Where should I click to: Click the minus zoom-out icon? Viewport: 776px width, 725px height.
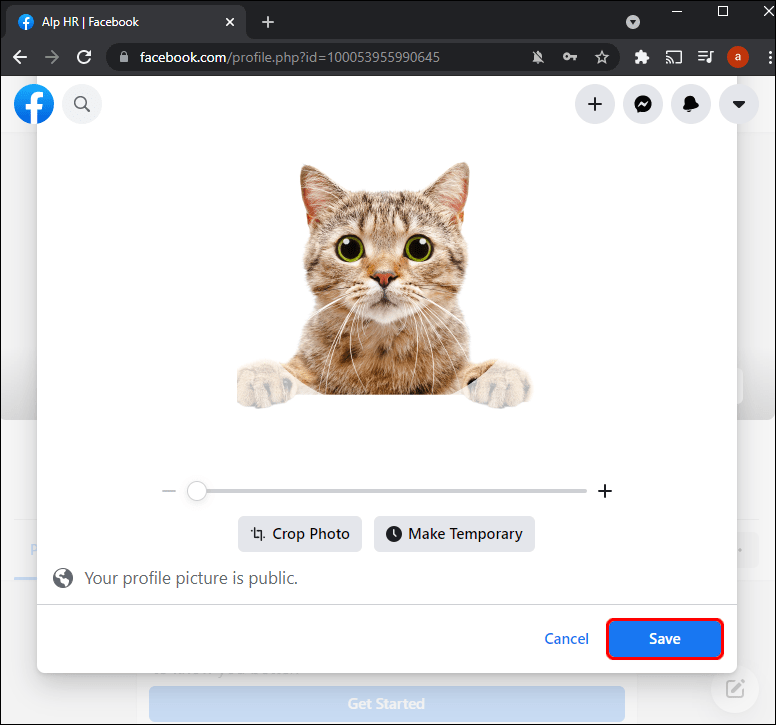click(x=169, y=491)
